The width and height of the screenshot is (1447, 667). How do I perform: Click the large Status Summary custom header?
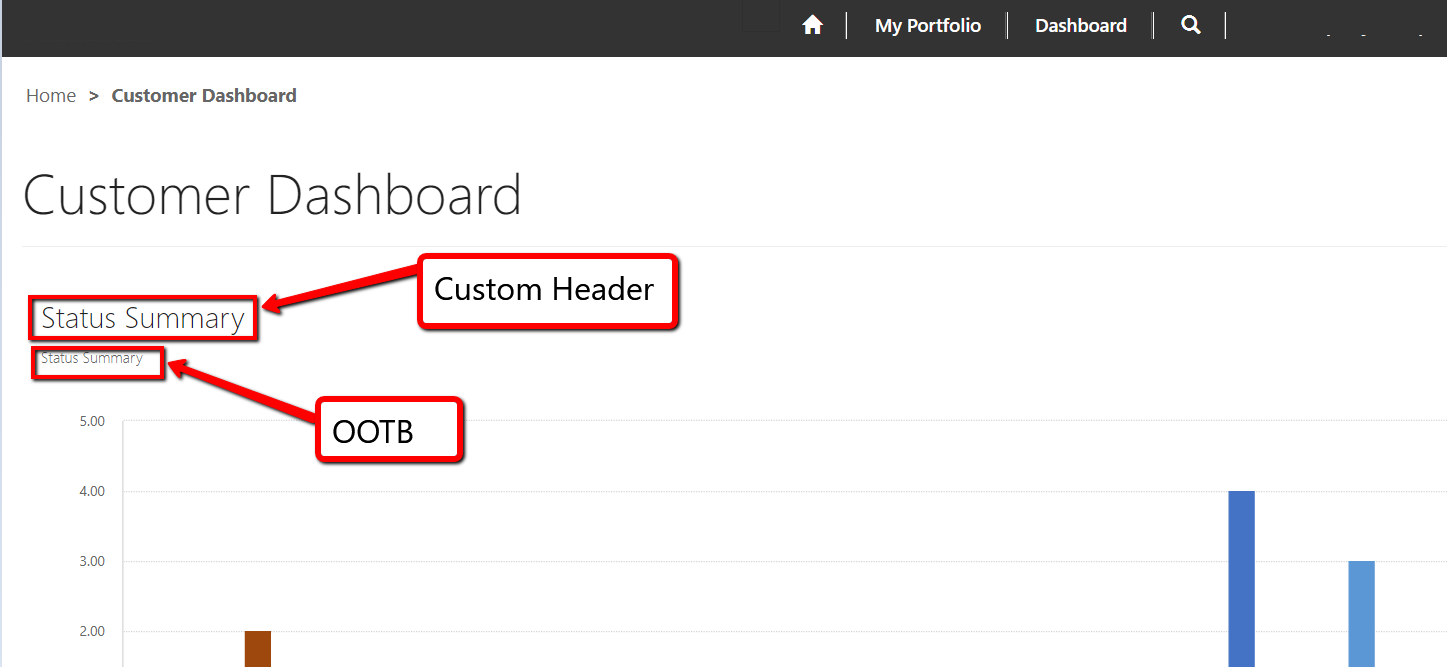143,319
